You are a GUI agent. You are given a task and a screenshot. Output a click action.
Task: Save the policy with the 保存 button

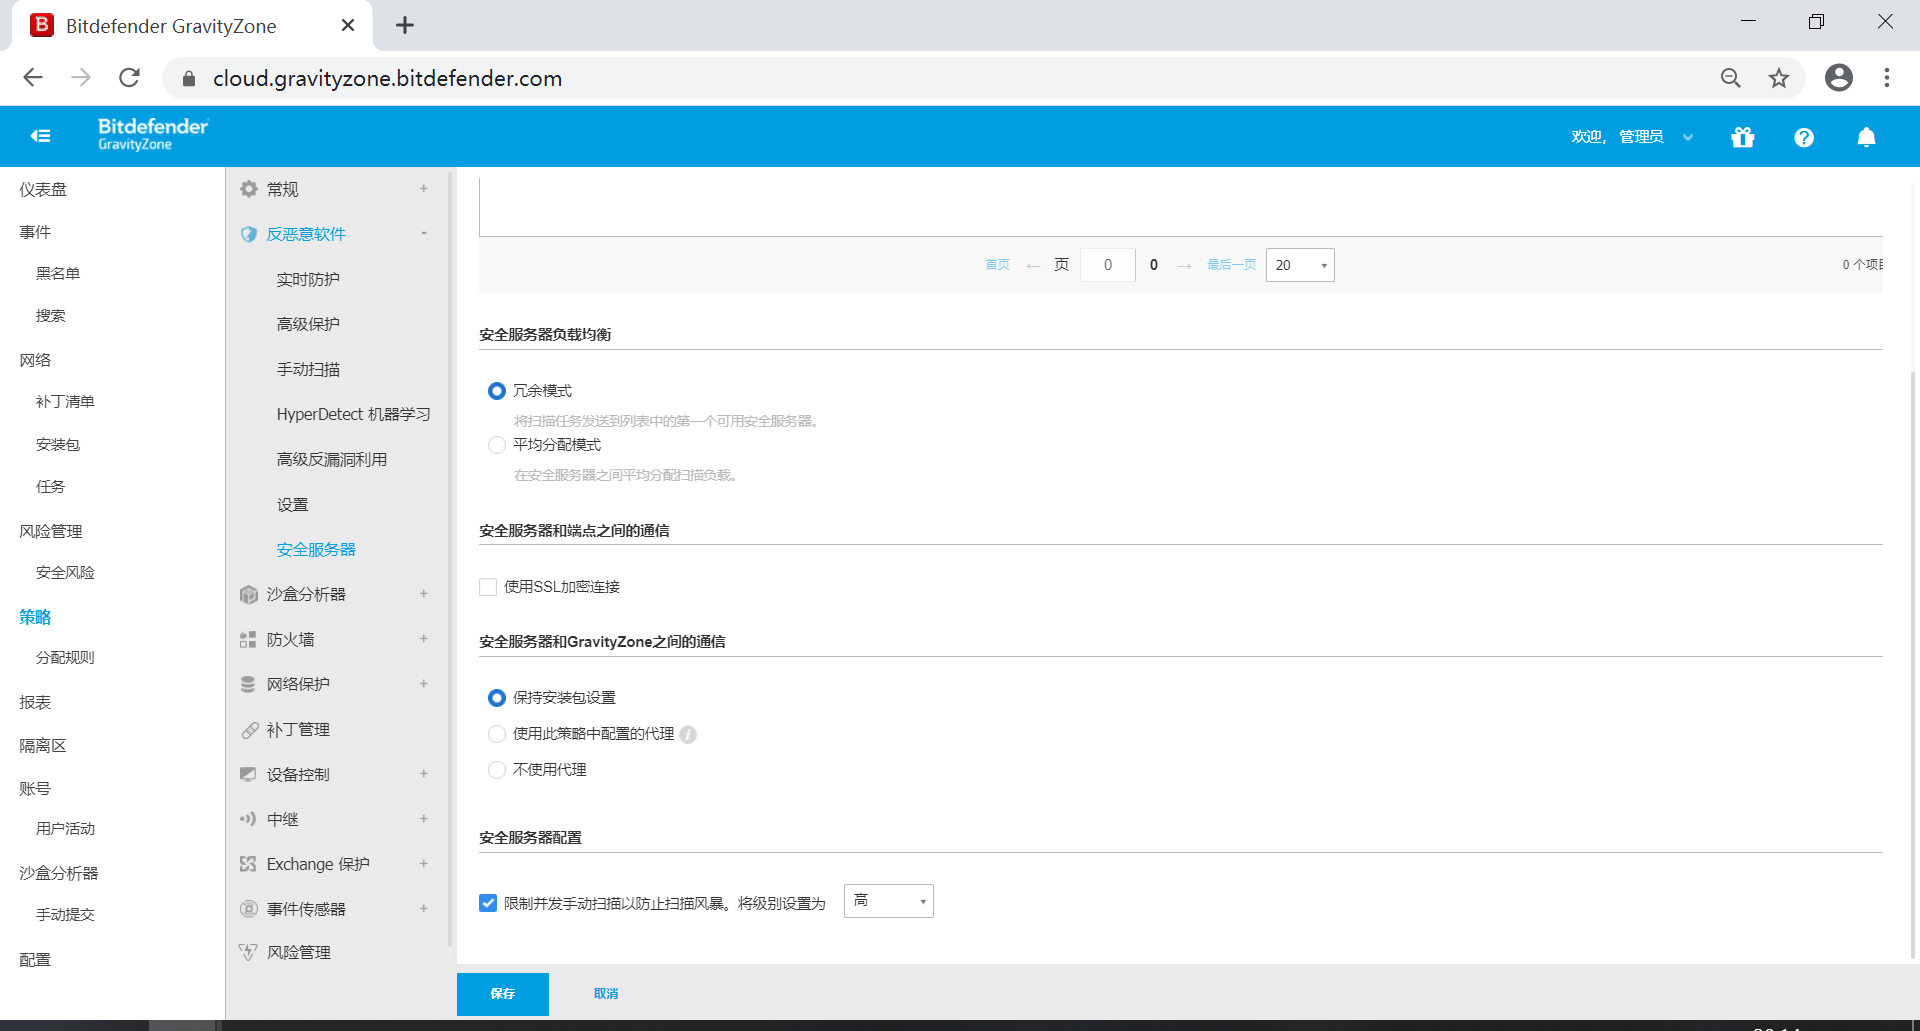coord(503,994)
